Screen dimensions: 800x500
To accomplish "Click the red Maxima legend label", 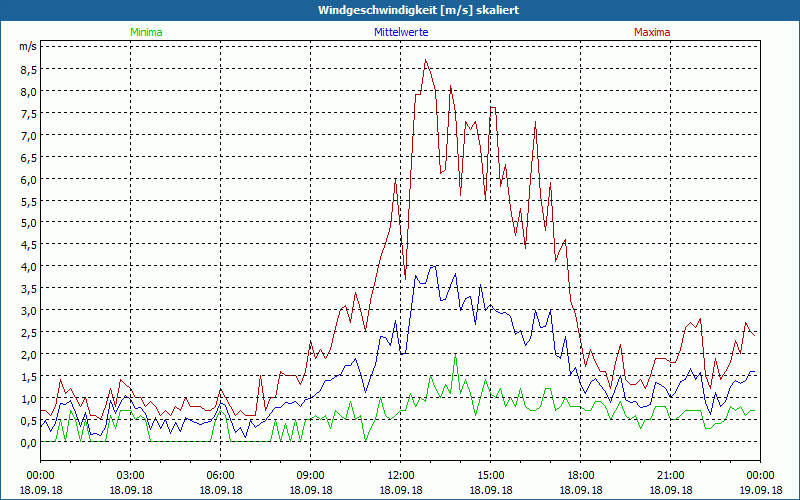I will tap(652, 32).
